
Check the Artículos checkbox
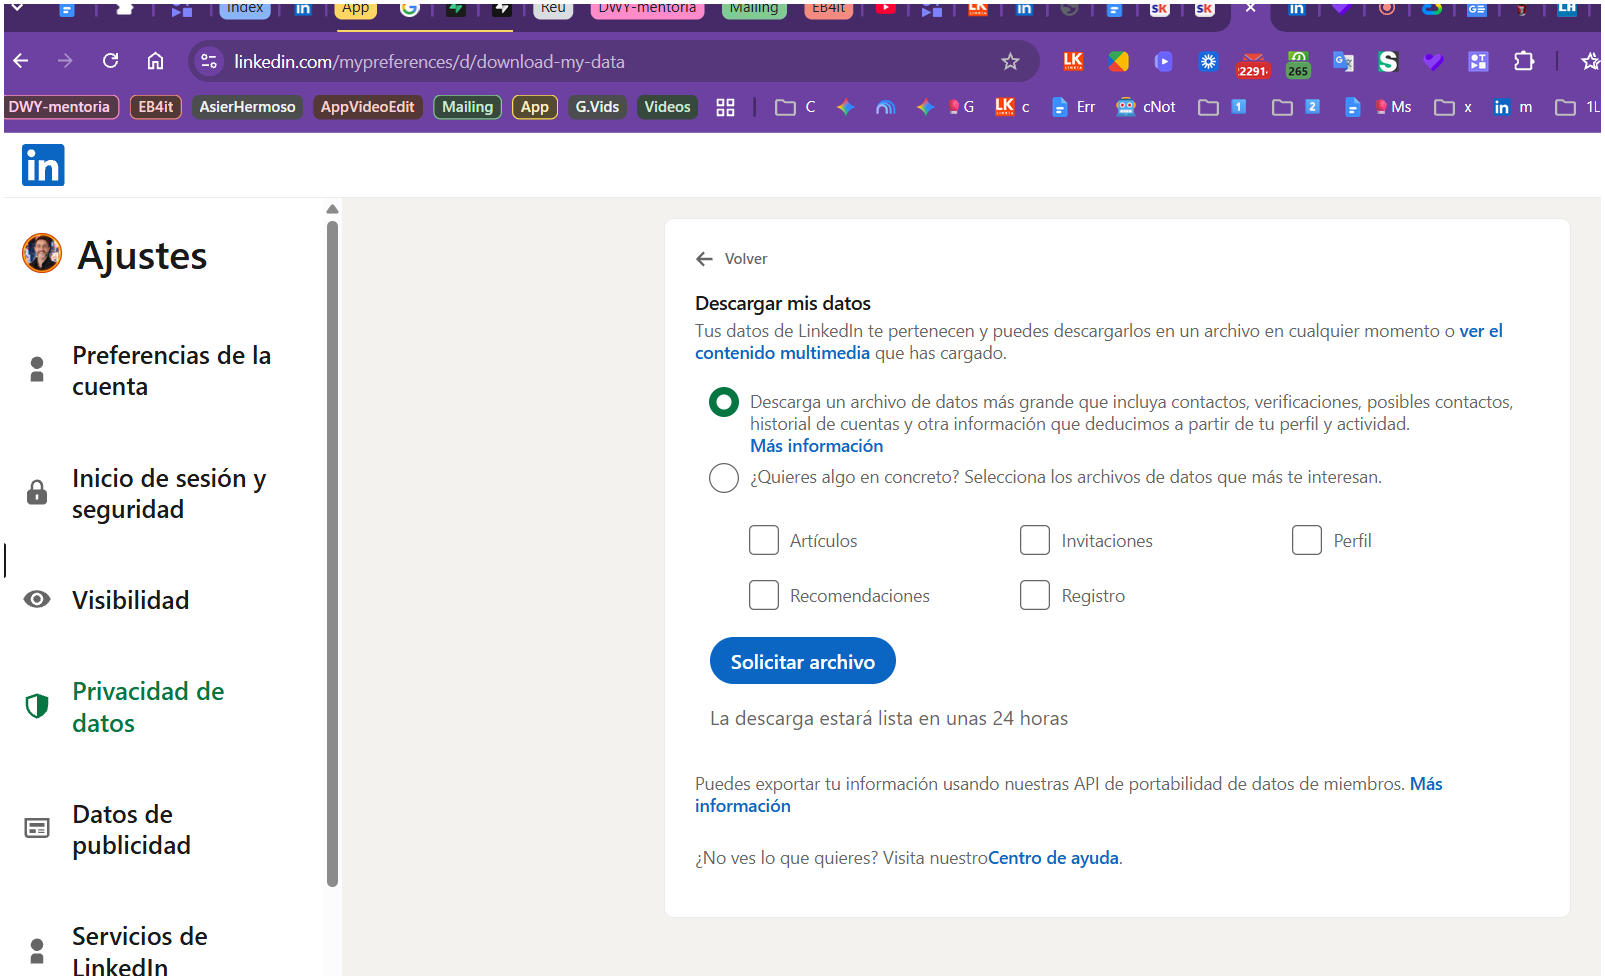click(x=764, y=540)
